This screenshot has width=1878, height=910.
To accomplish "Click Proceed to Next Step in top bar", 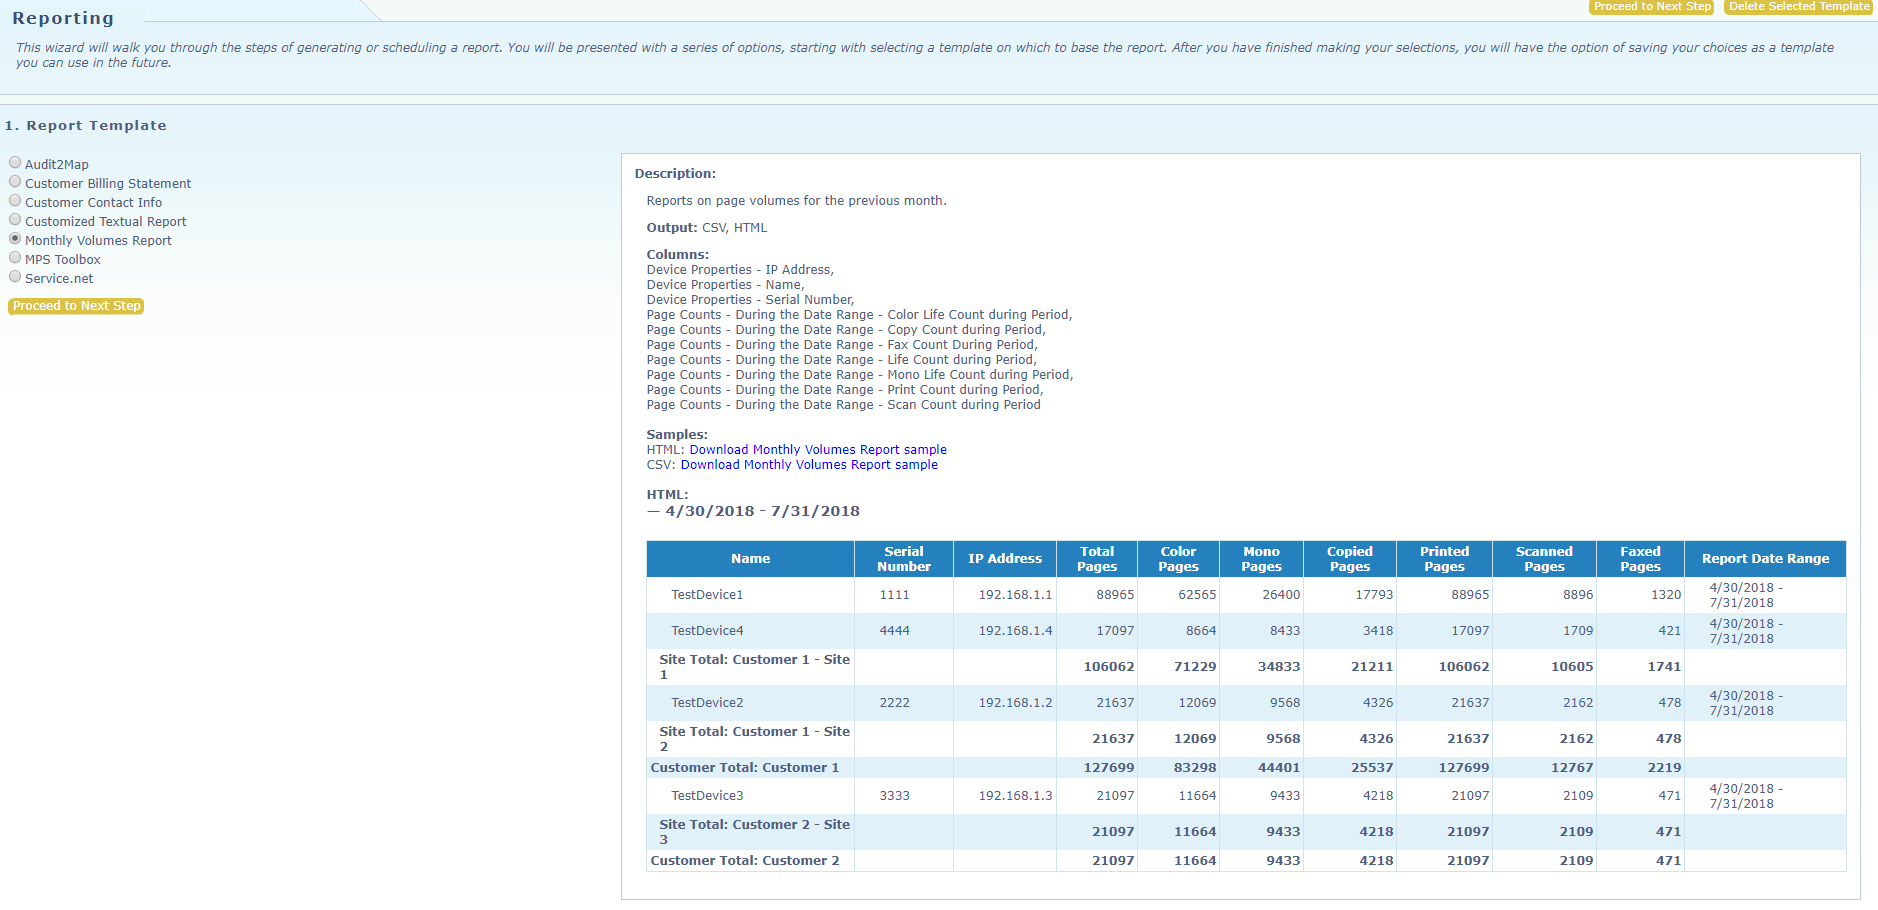I will point(1652,6).
